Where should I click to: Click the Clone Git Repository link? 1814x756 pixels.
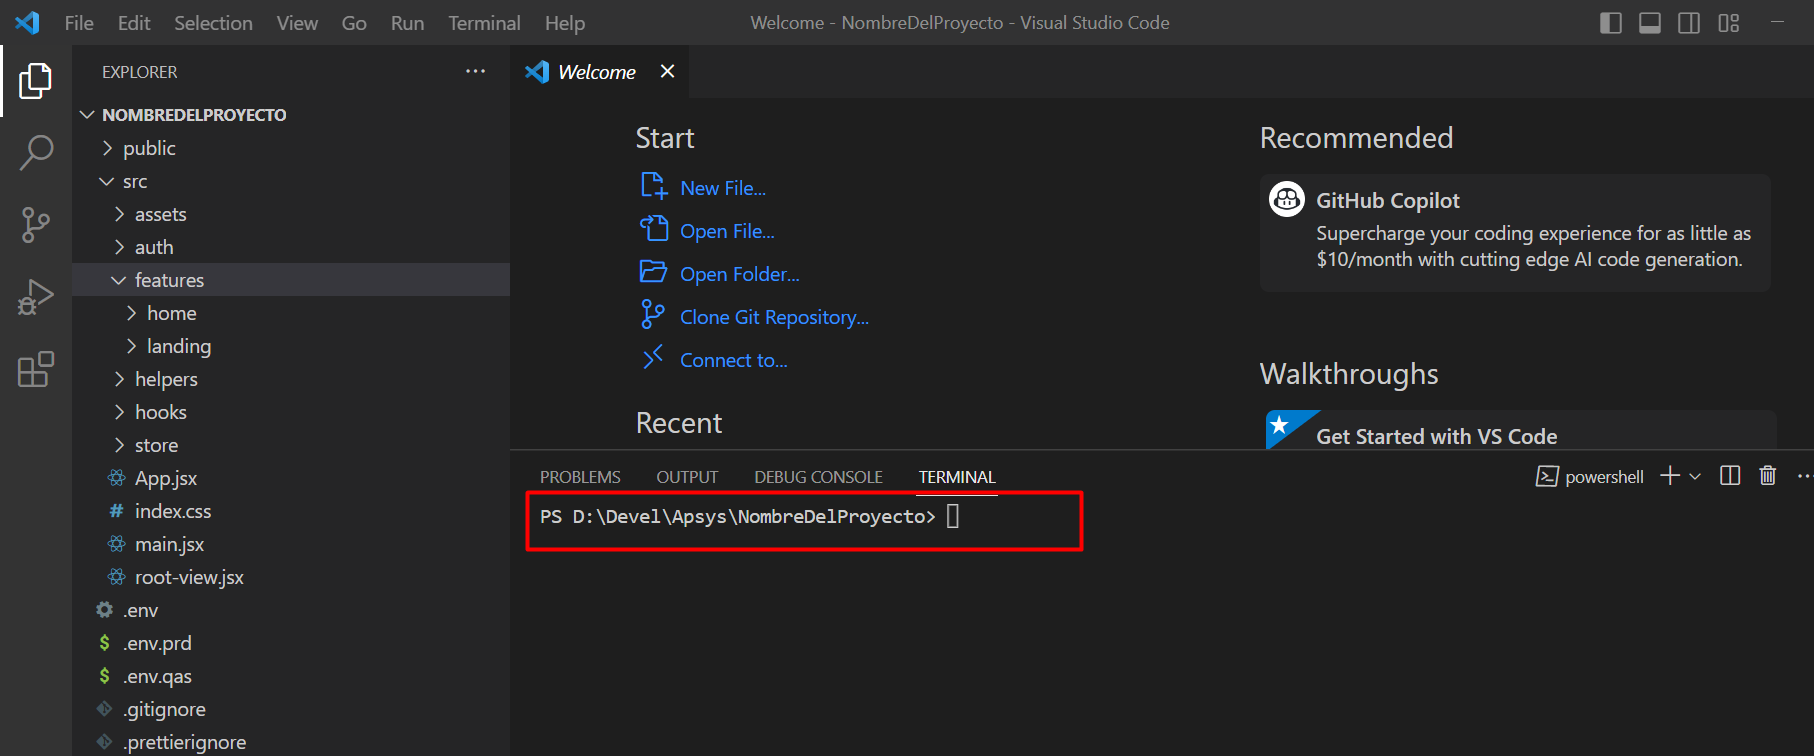pyautogui.click(x=774, y=317)
